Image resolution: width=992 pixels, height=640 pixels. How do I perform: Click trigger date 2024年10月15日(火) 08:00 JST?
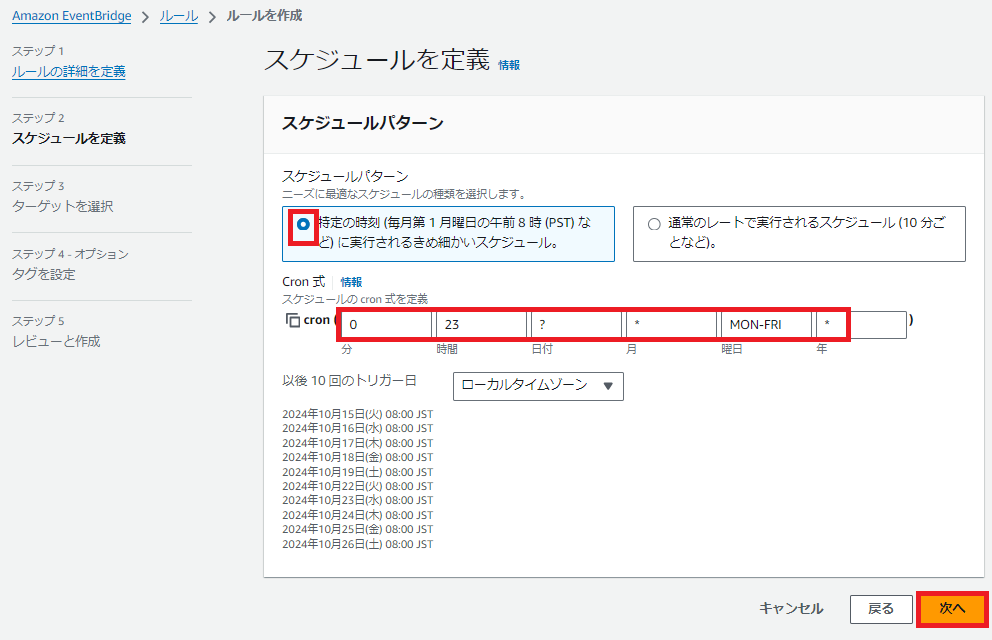pyautogui.click(x=357, y=414)
